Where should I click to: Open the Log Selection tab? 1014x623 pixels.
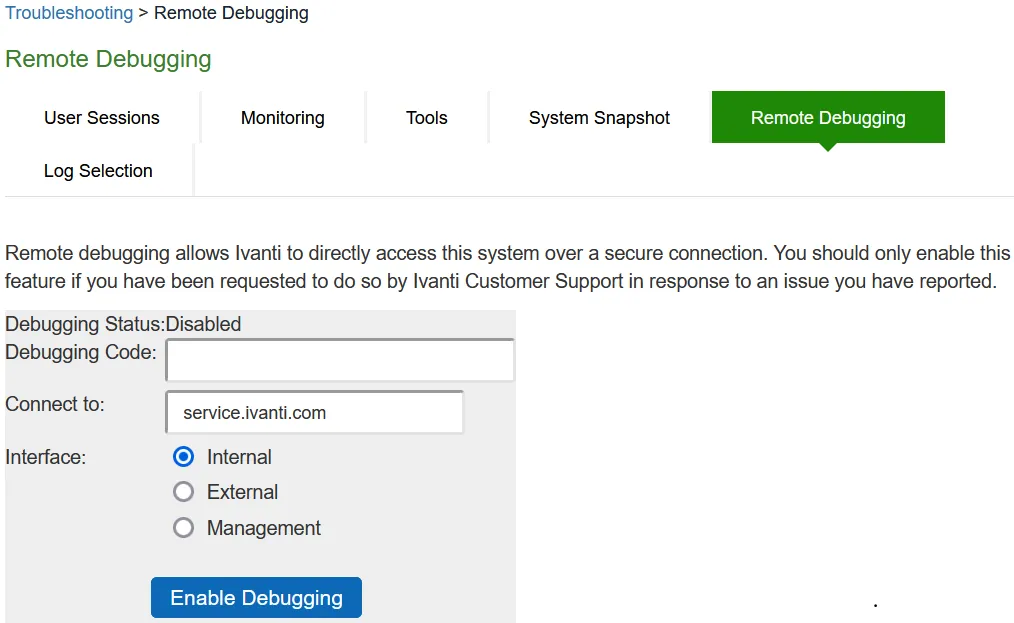coord(98,171)
